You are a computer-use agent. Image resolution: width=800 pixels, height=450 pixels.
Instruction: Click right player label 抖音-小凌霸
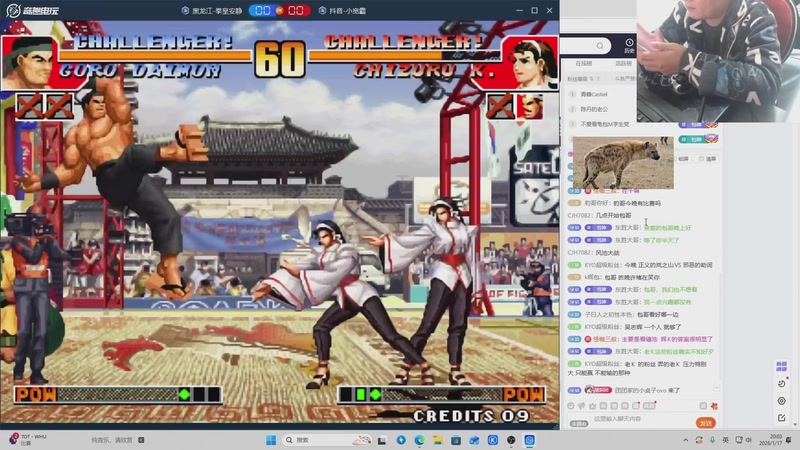pyautogui.click(x=342, y=10)
